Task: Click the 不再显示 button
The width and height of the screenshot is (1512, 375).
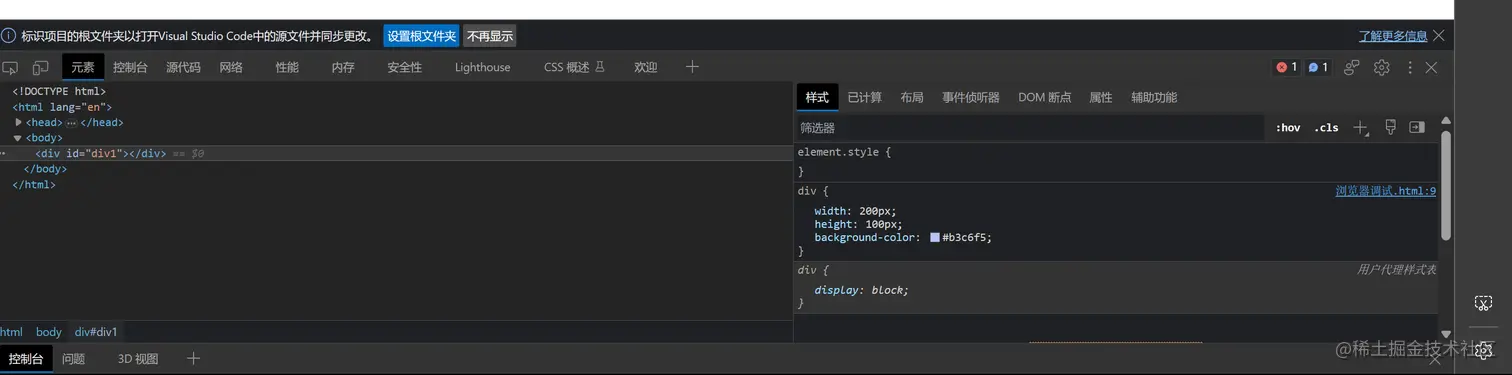Action: click(x=490, y=36)
